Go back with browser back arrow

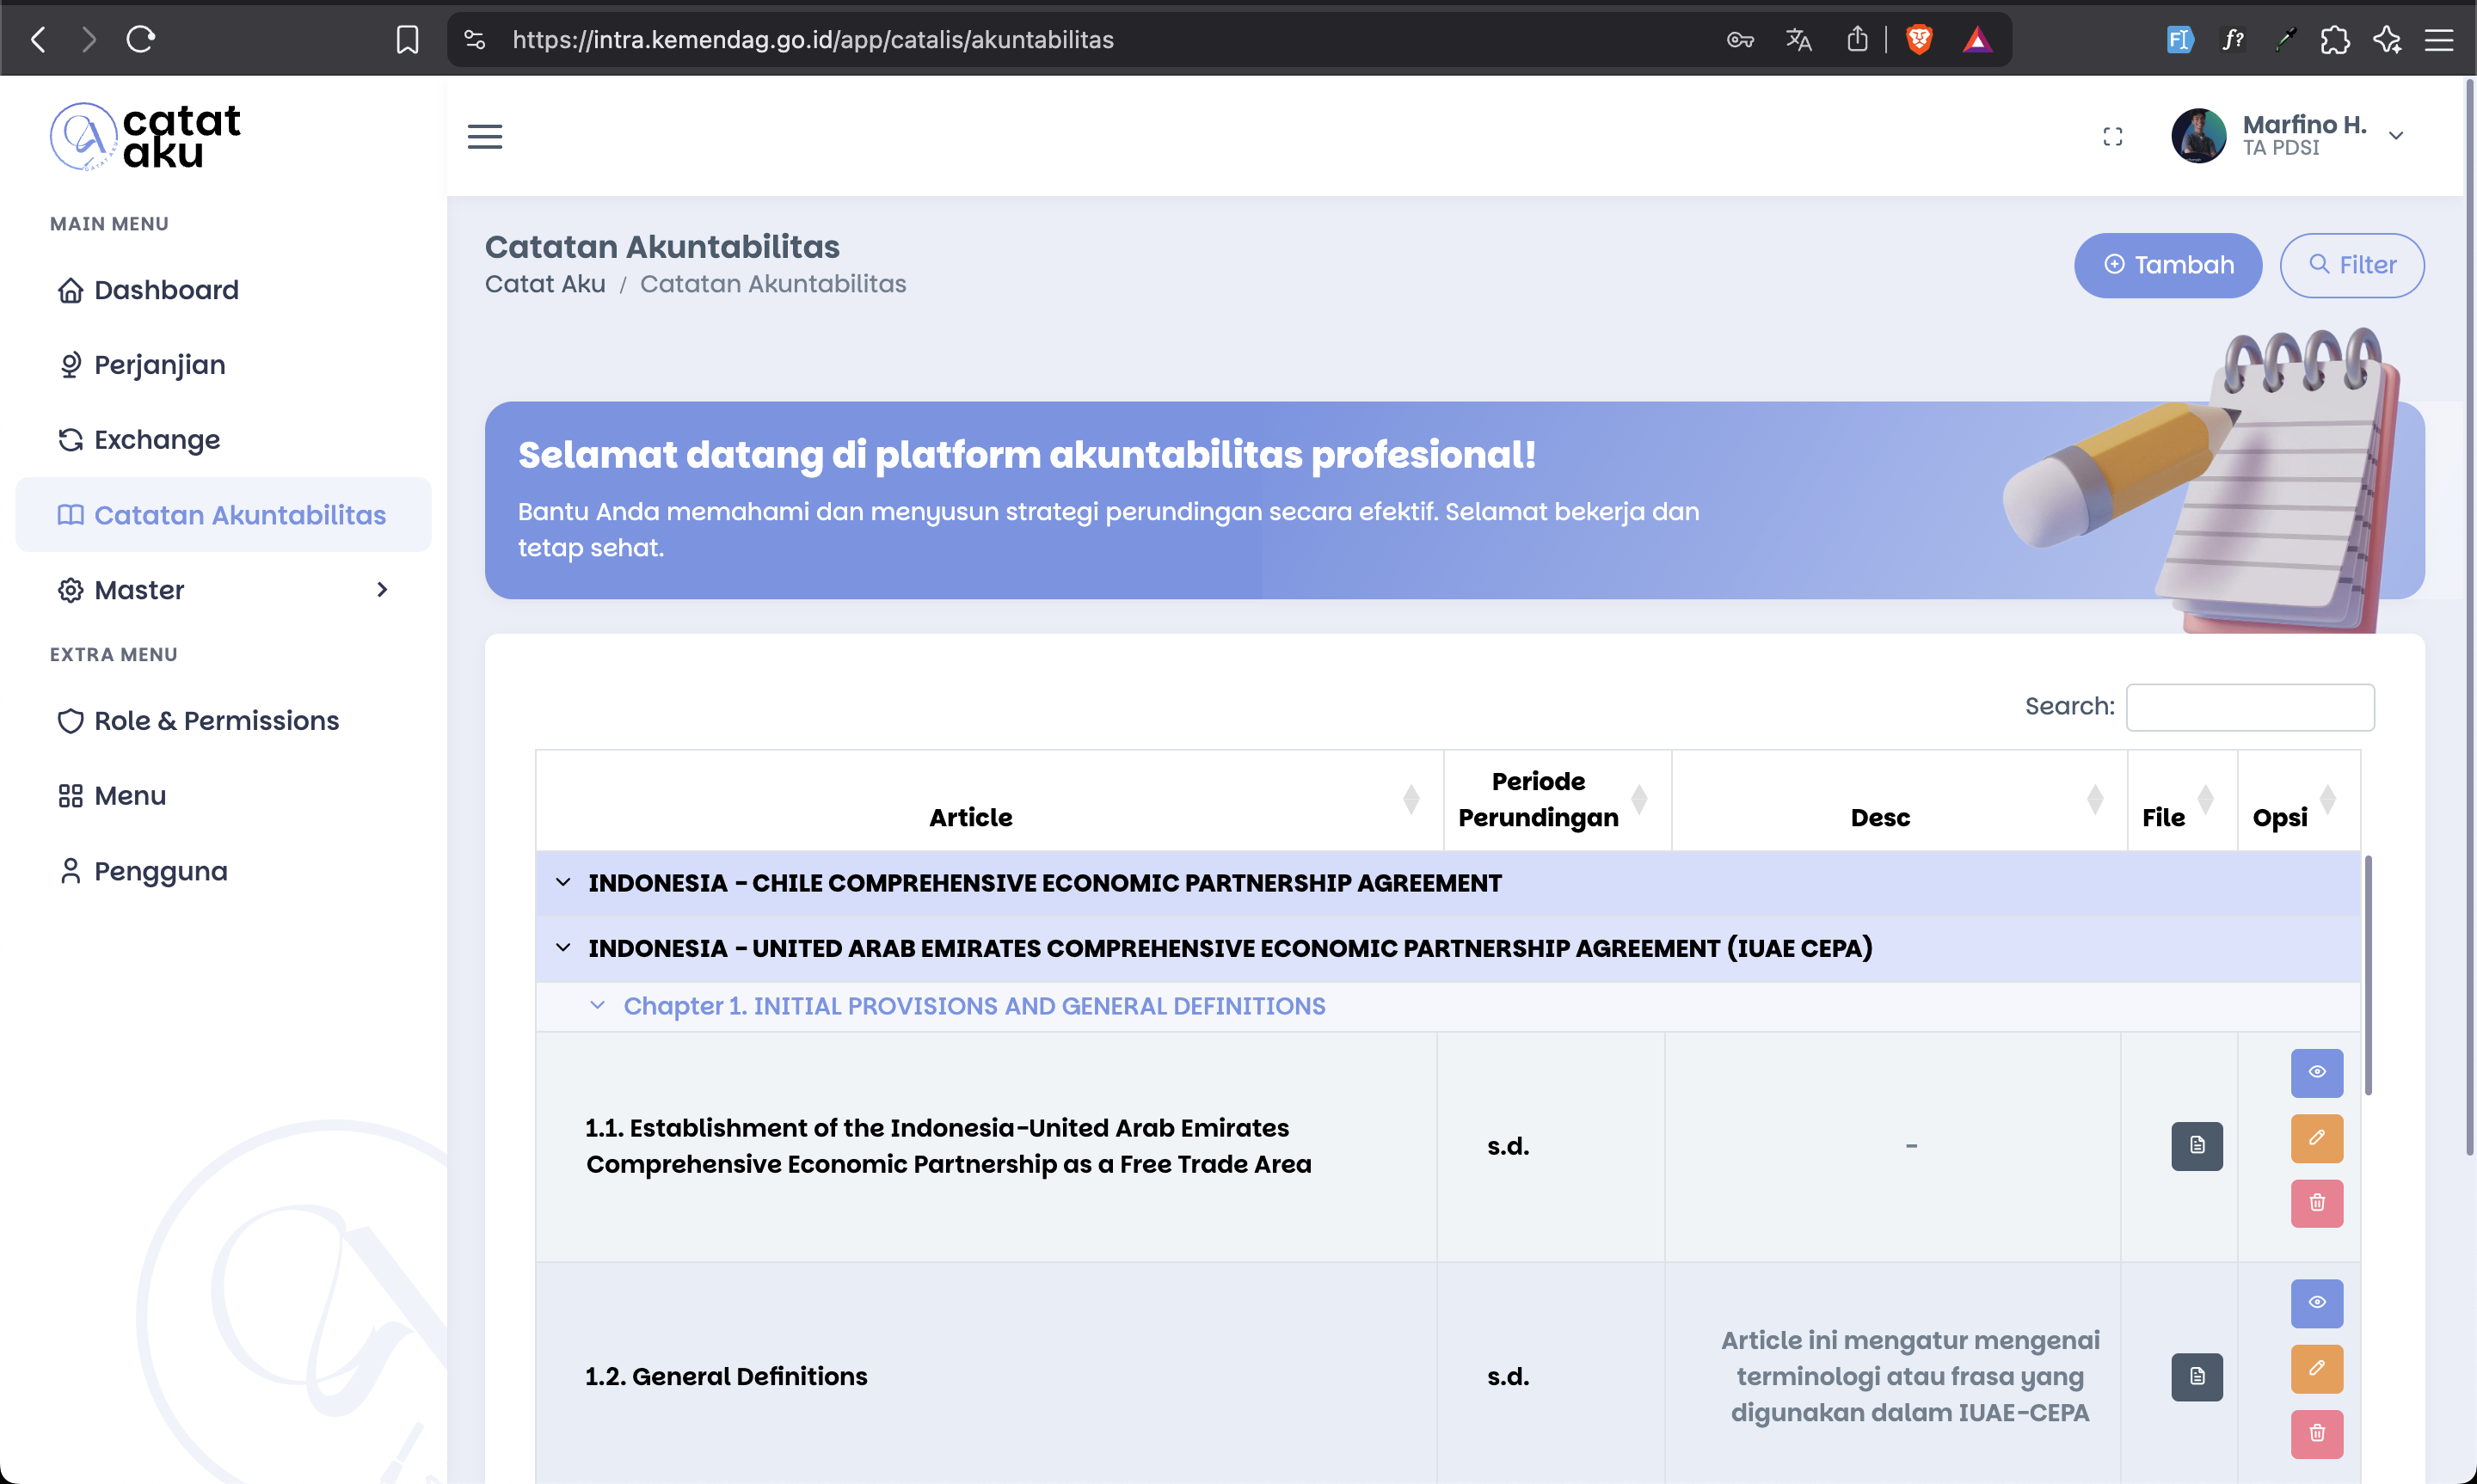point(39,39)
